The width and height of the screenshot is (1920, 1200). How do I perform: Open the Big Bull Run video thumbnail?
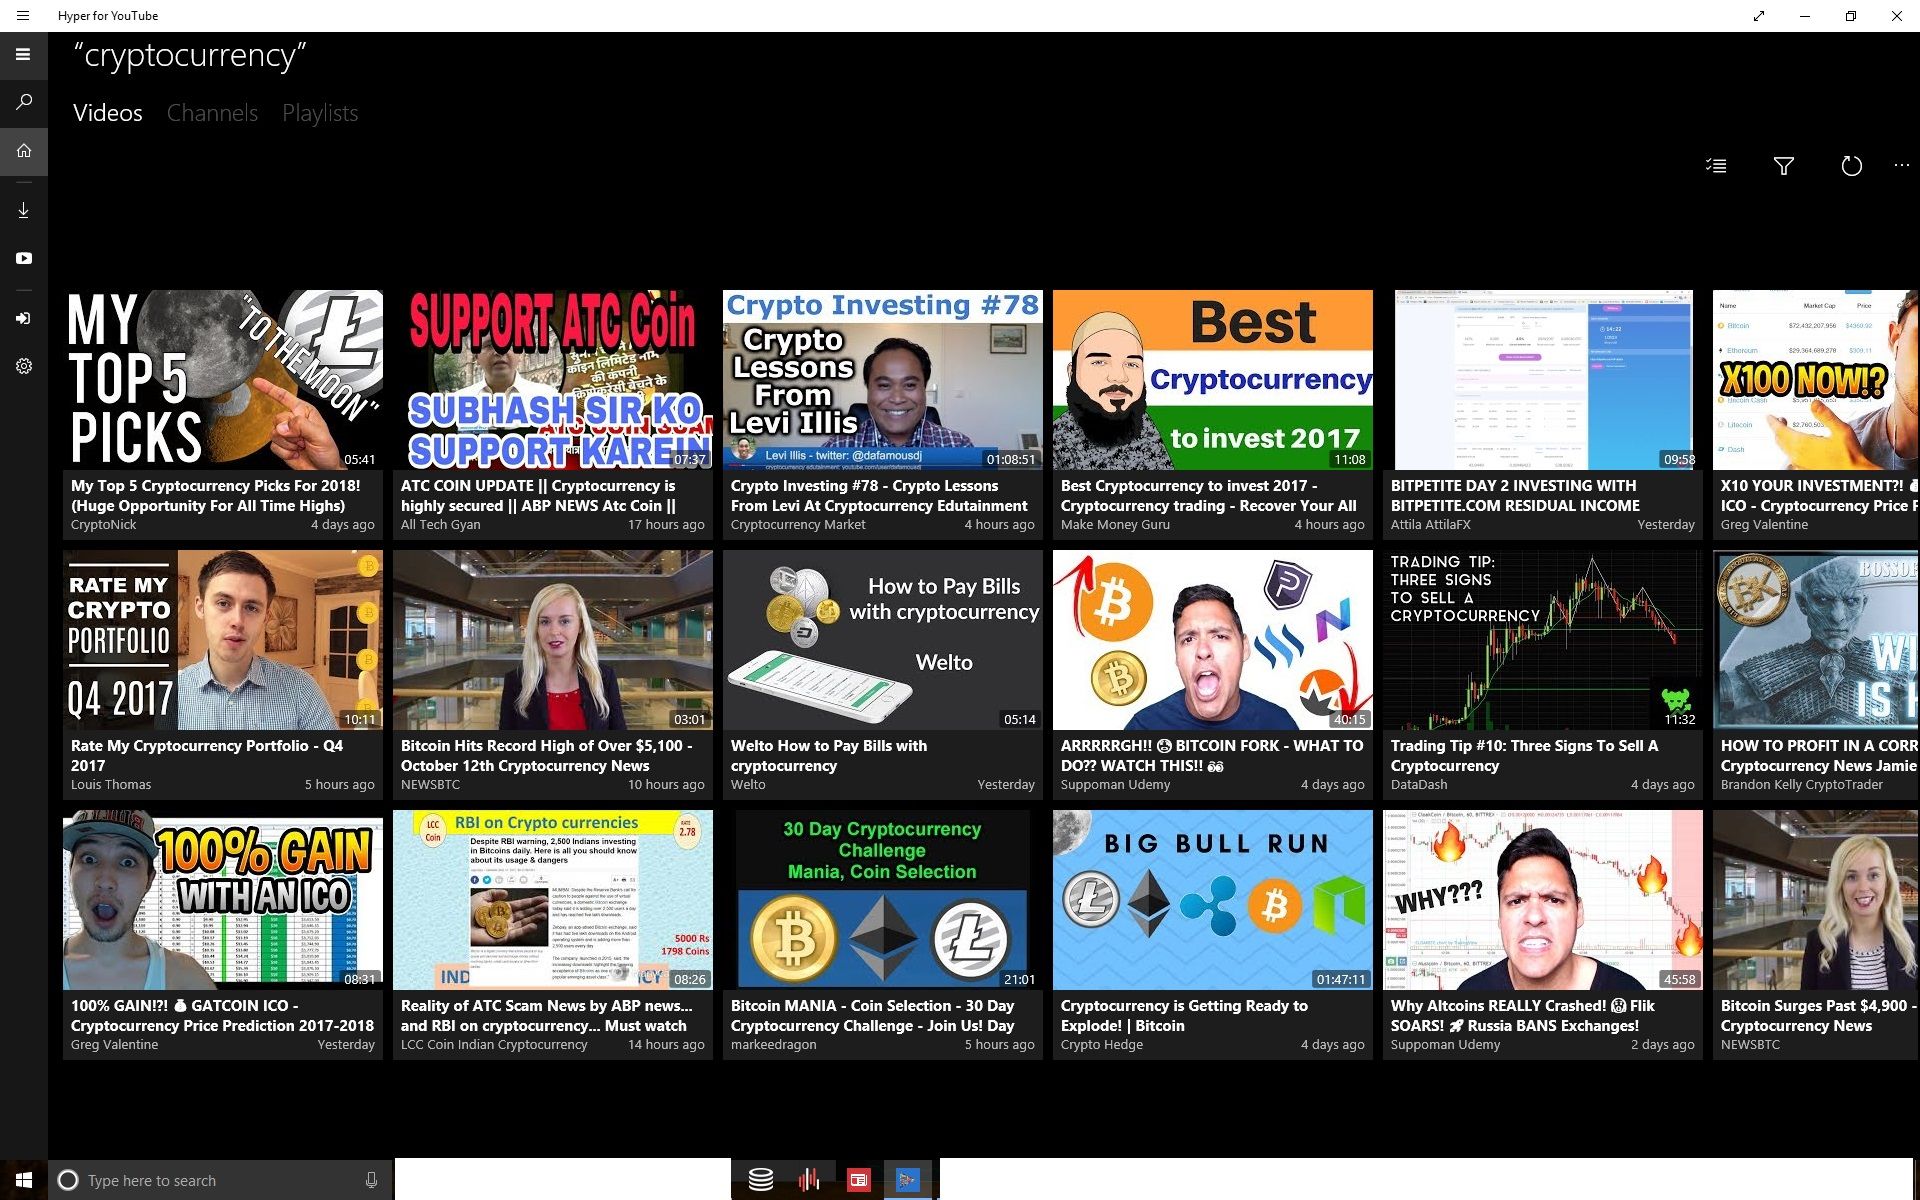[x=1213, y=900]
